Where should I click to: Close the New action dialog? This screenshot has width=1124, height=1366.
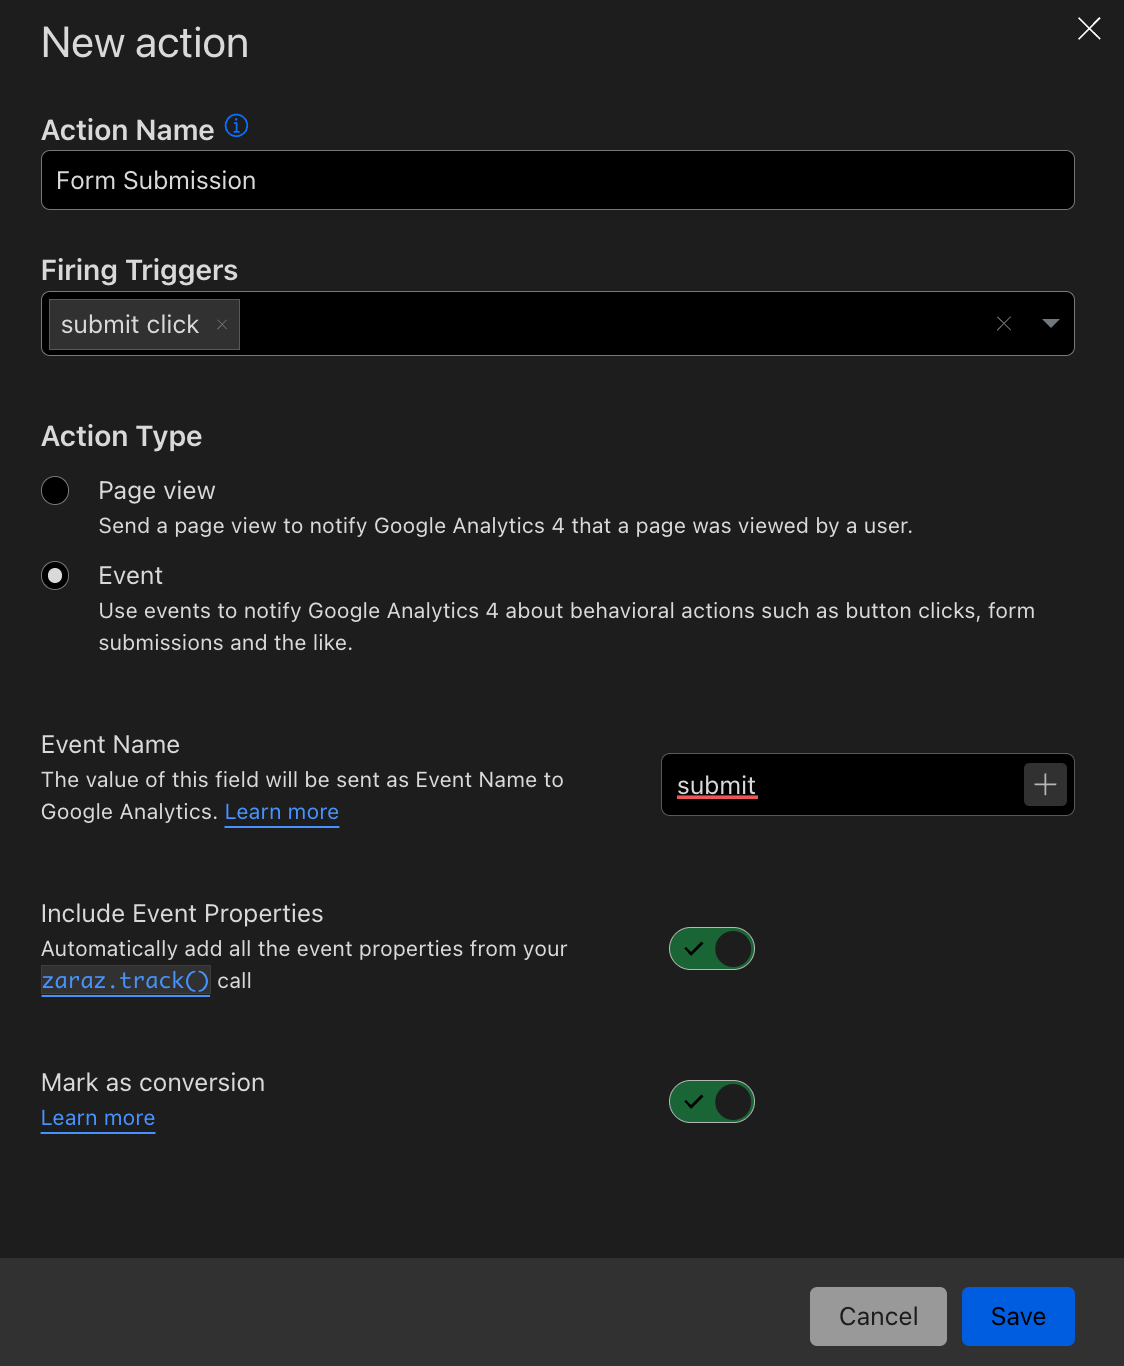tap(1089, 28)
